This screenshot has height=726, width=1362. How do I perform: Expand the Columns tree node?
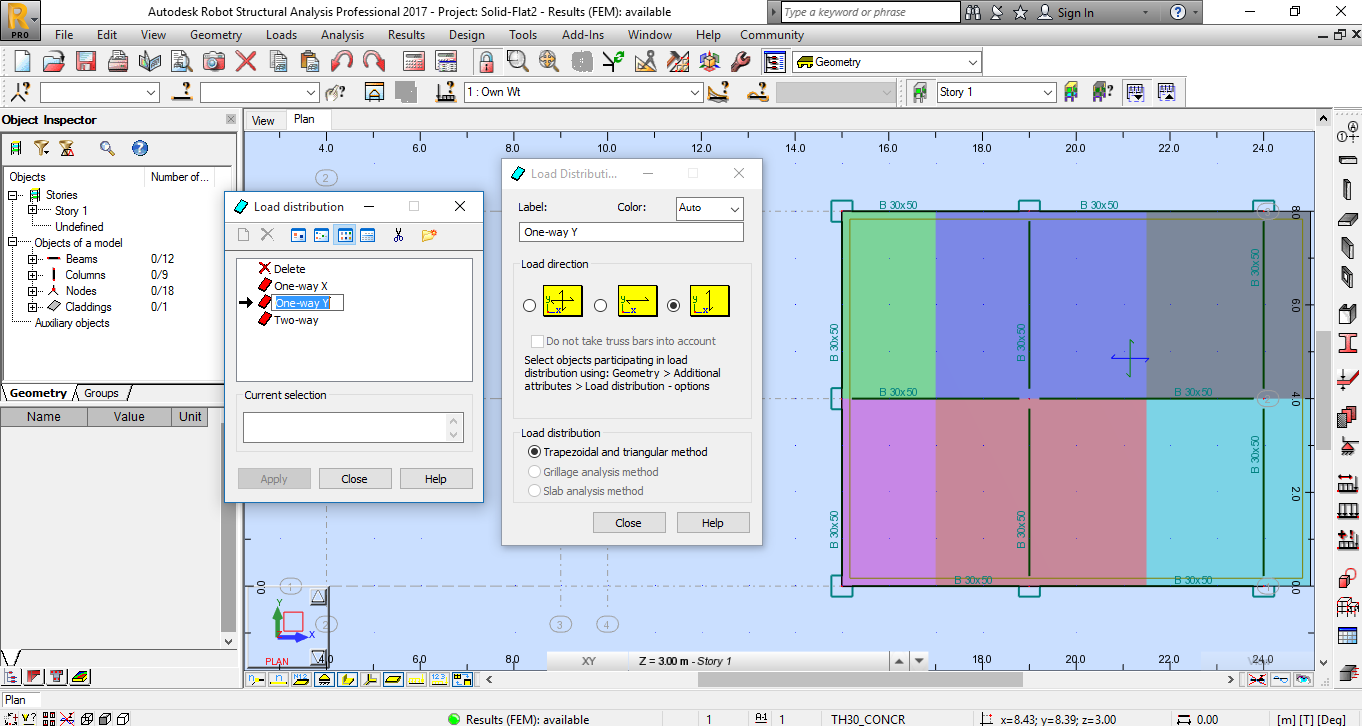pos(33,275)
